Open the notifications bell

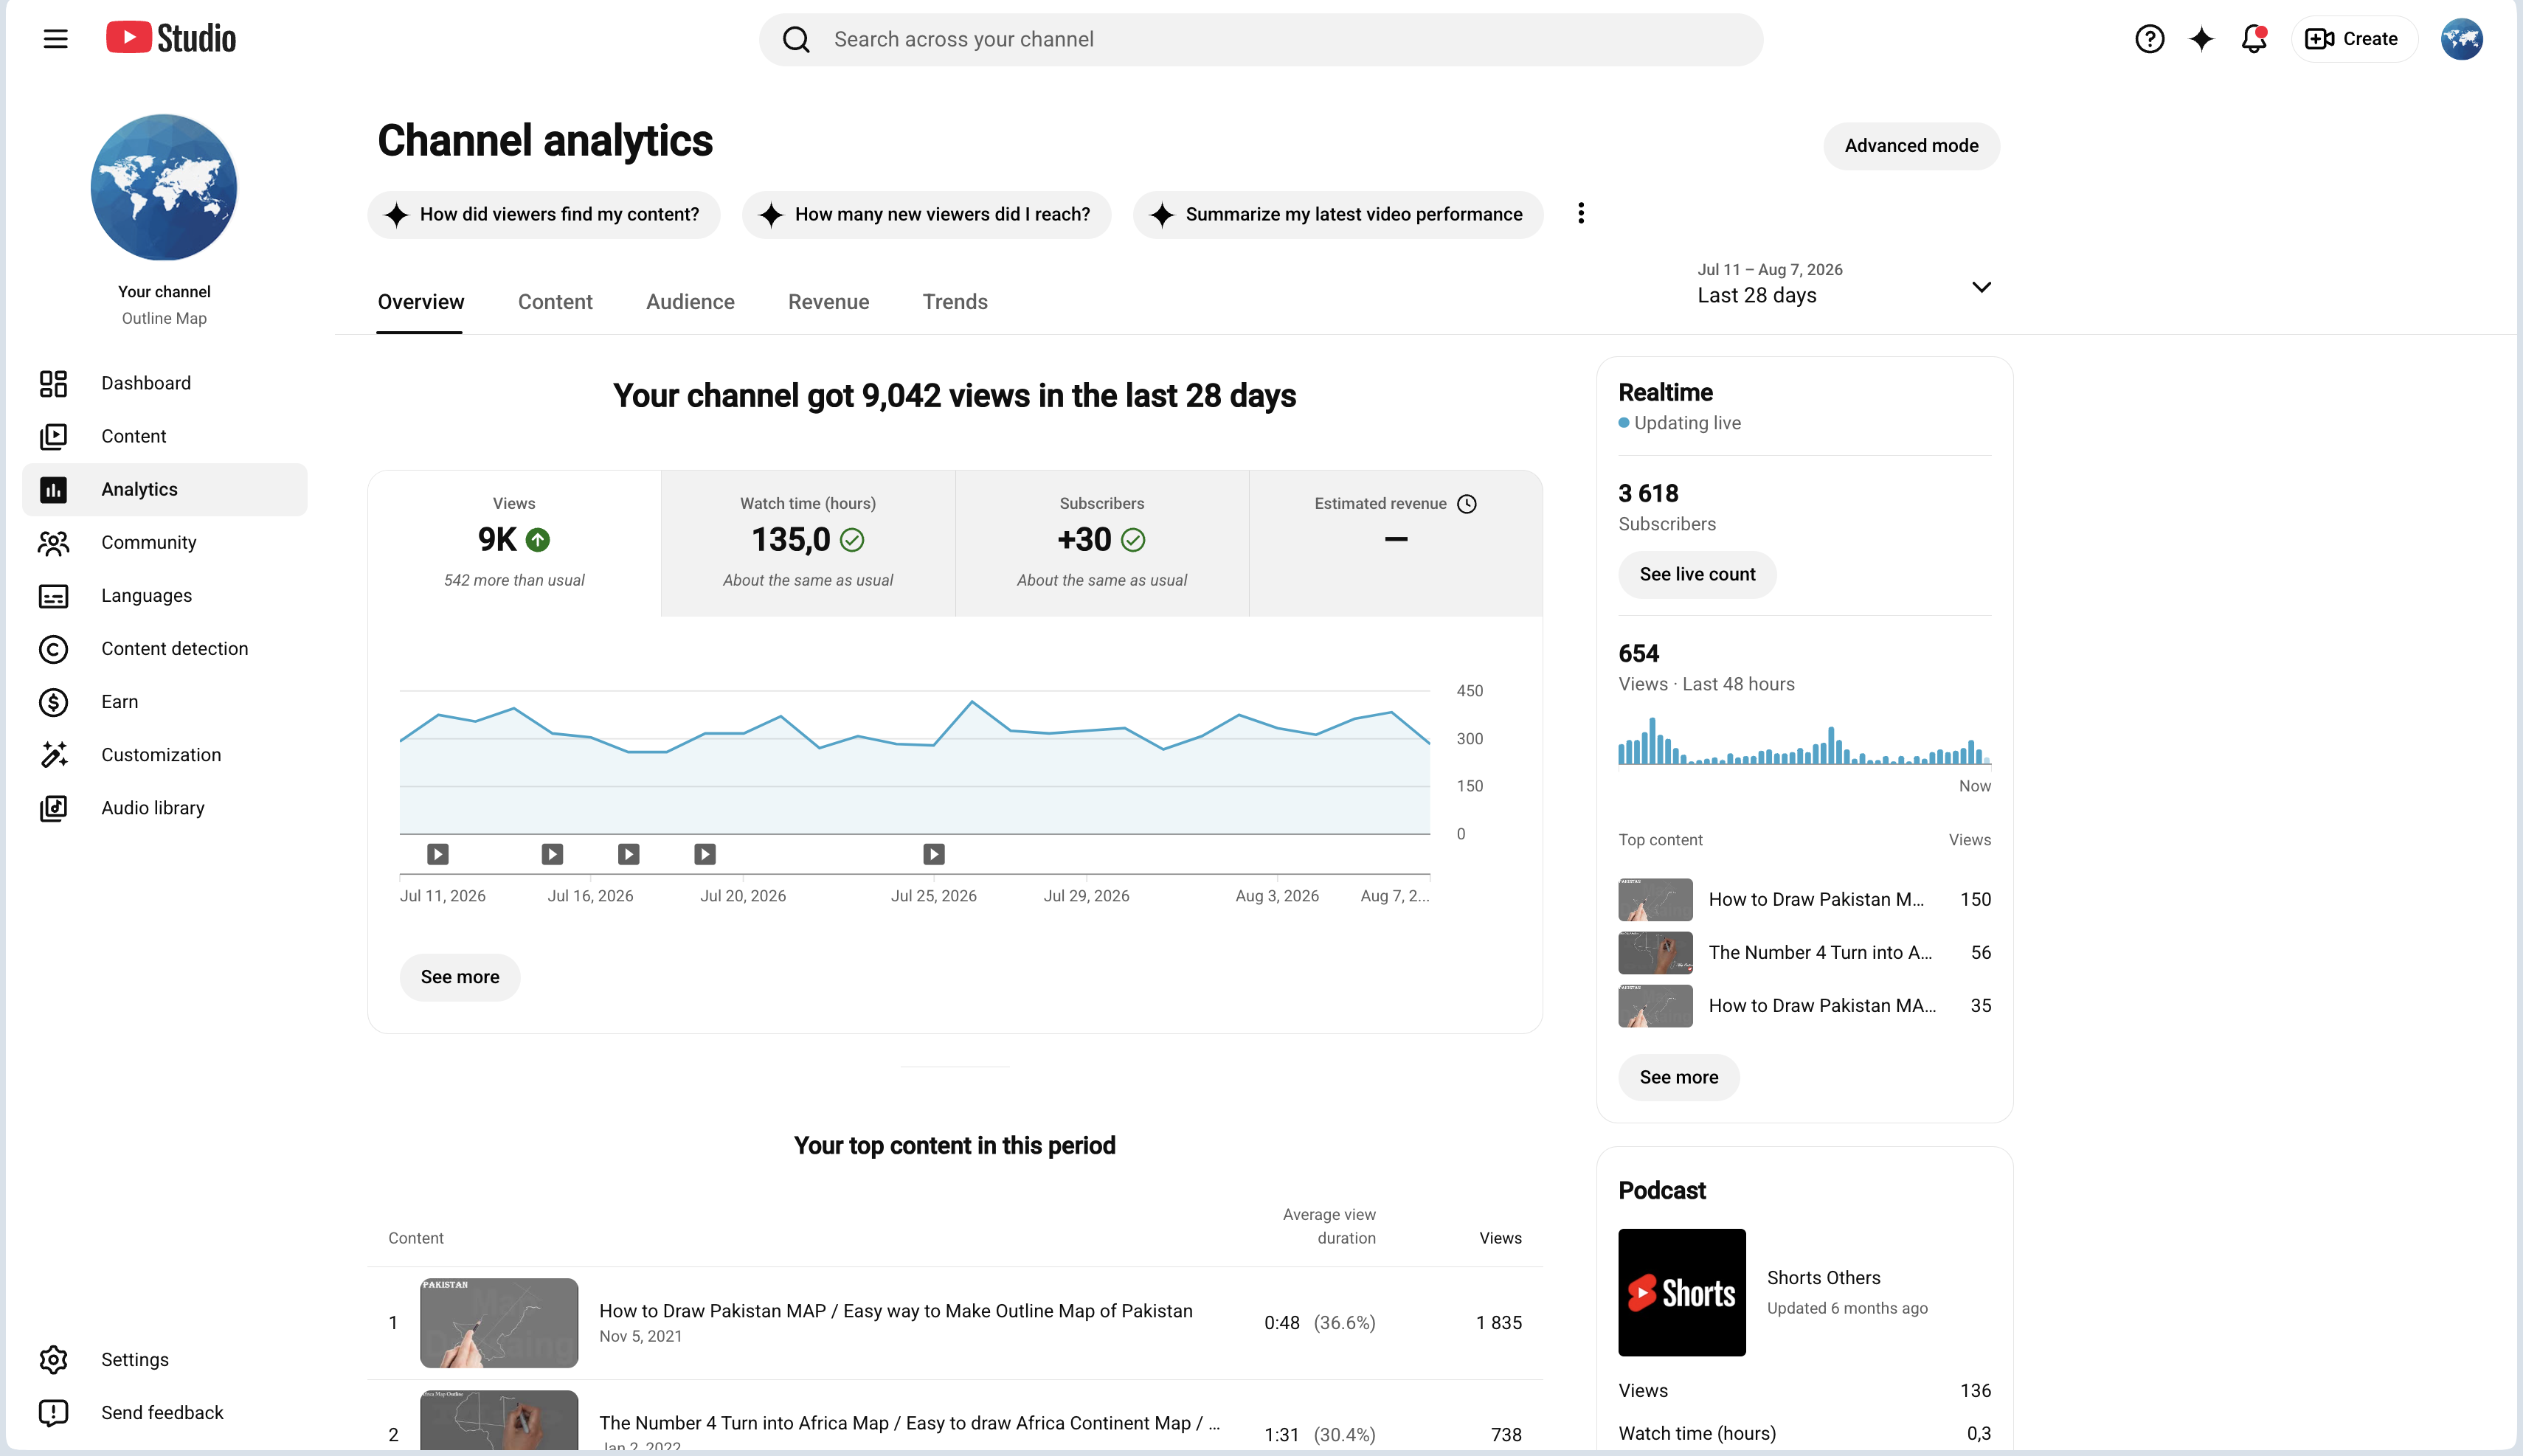tap(2254, 39)
